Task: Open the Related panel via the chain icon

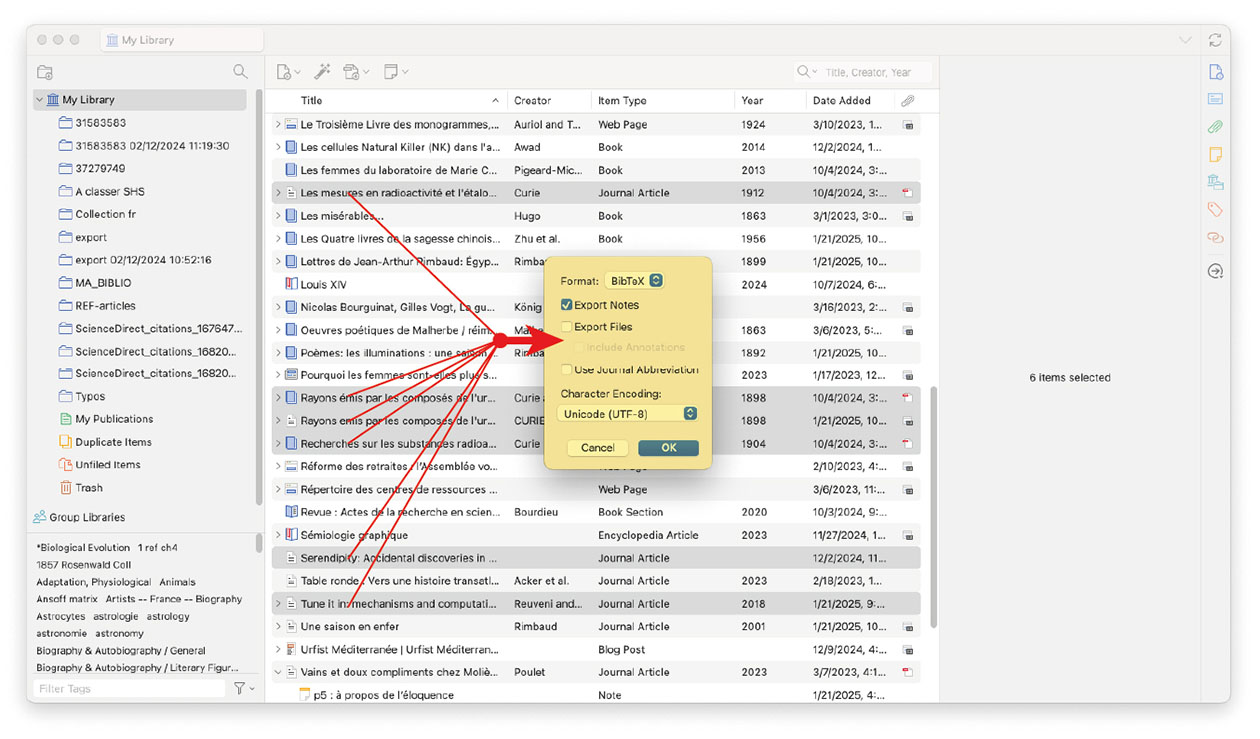Action: coord(1215,237)
